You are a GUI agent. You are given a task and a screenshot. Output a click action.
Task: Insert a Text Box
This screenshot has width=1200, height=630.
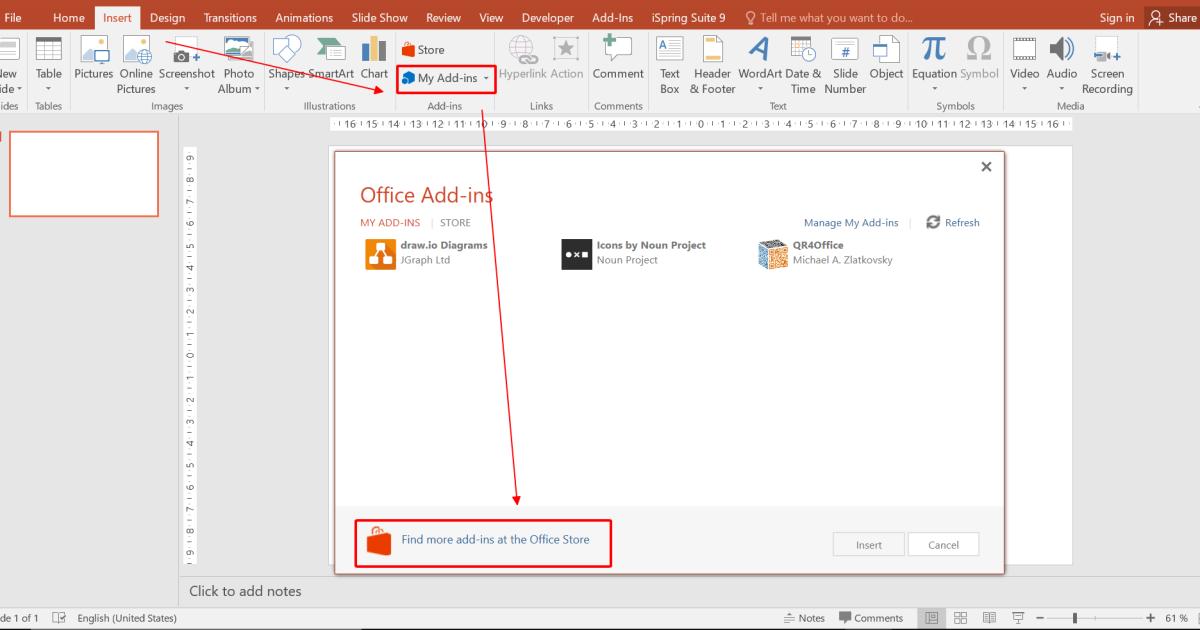[669, 63]
